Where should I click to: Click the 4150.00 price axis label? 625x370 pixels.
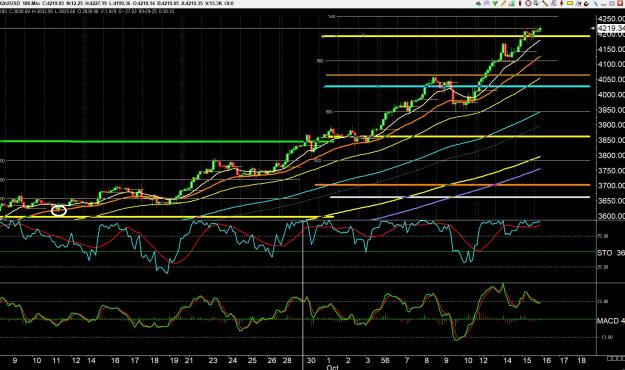click(611, 49)
